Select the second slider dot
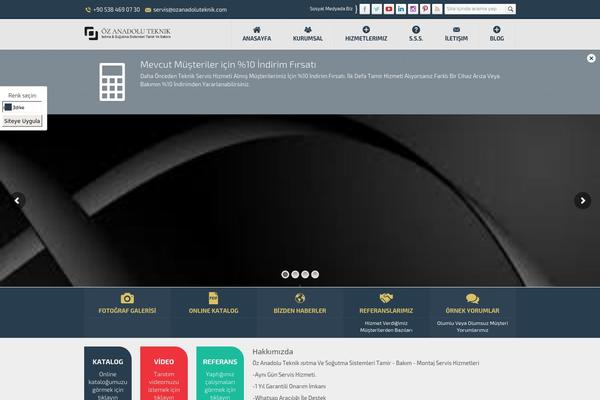 tap(295, 274)
